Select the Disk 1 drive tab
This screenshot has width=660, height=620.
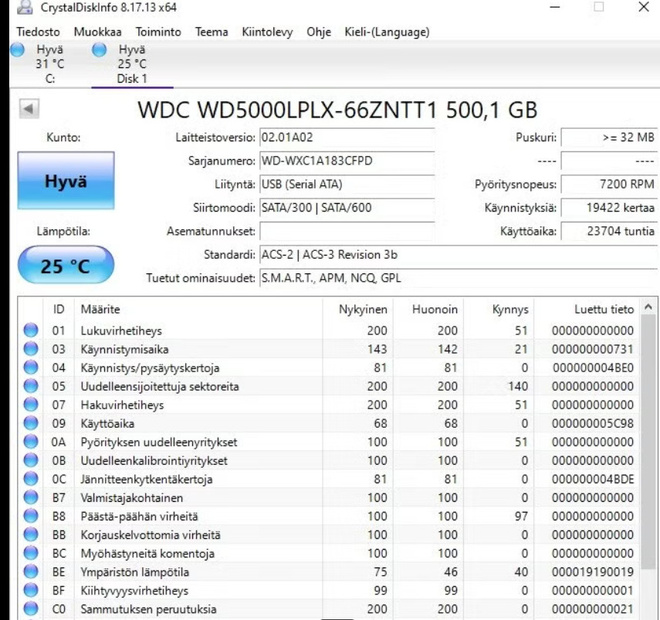tap(132, 64)
